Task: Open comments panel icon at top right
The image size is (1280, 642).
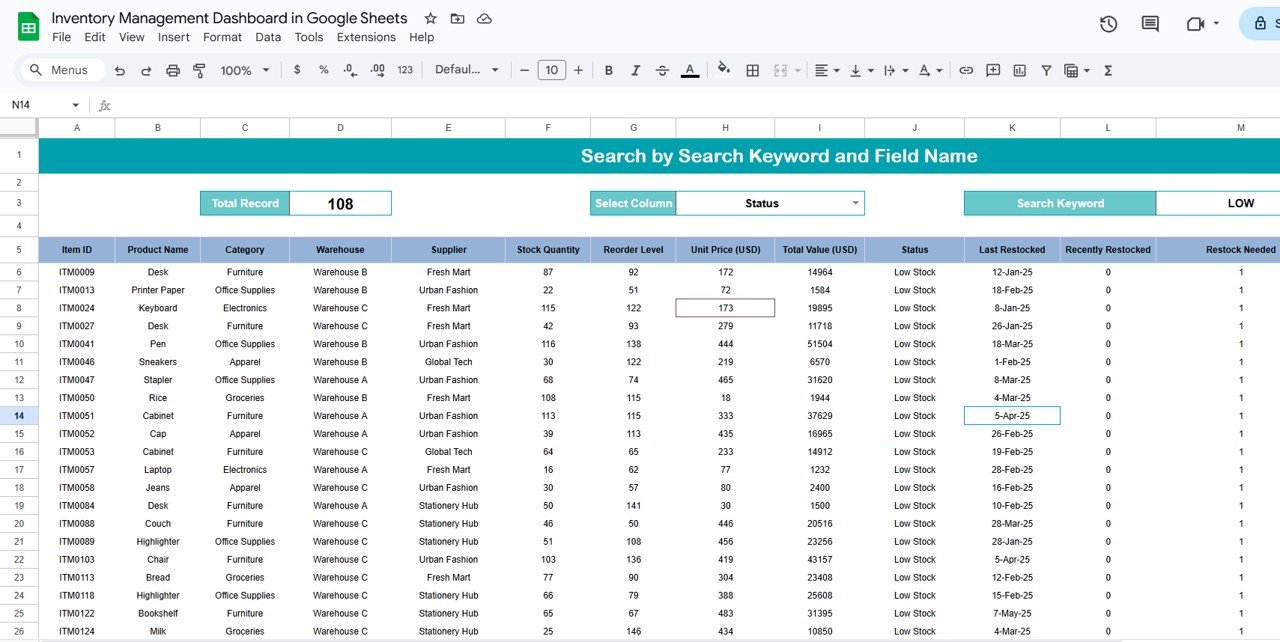Action: (x=1150, y=24)
